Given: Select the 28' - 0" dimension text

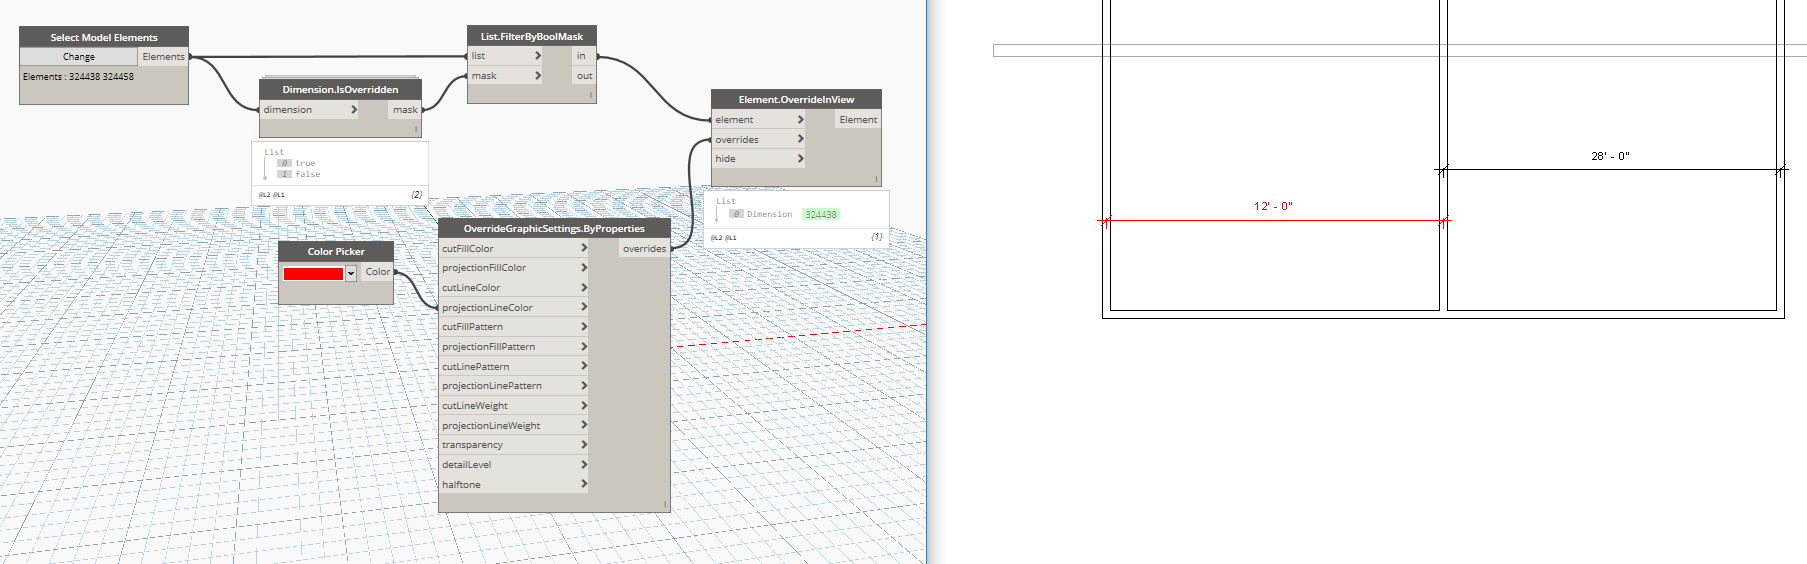Looking at the screenshot, I should pos(1610,156).
